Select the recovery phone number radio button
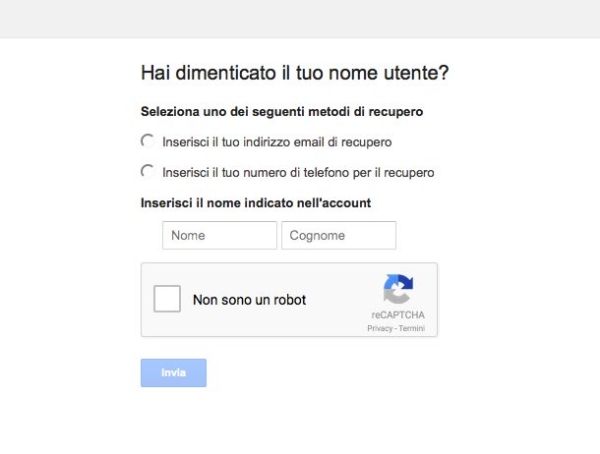 click(148, 171)
